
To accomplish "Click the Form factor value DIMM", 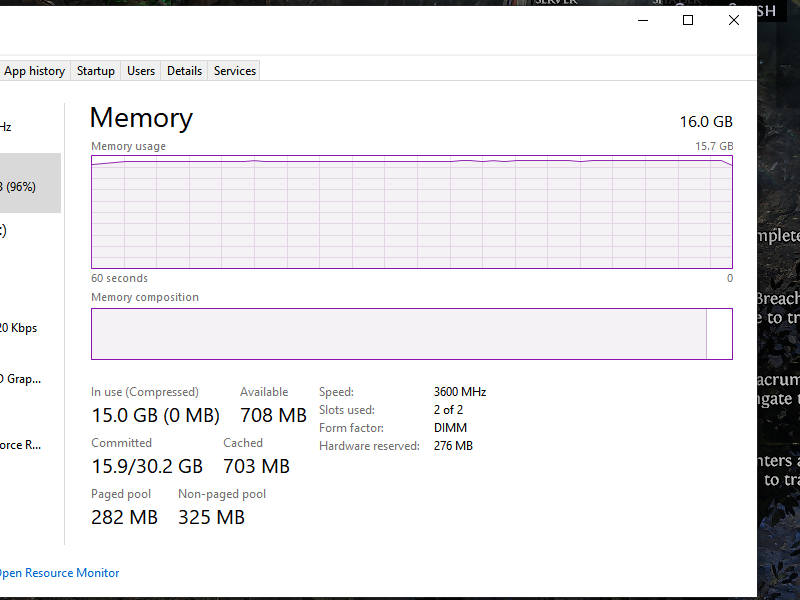I will 450,428.
